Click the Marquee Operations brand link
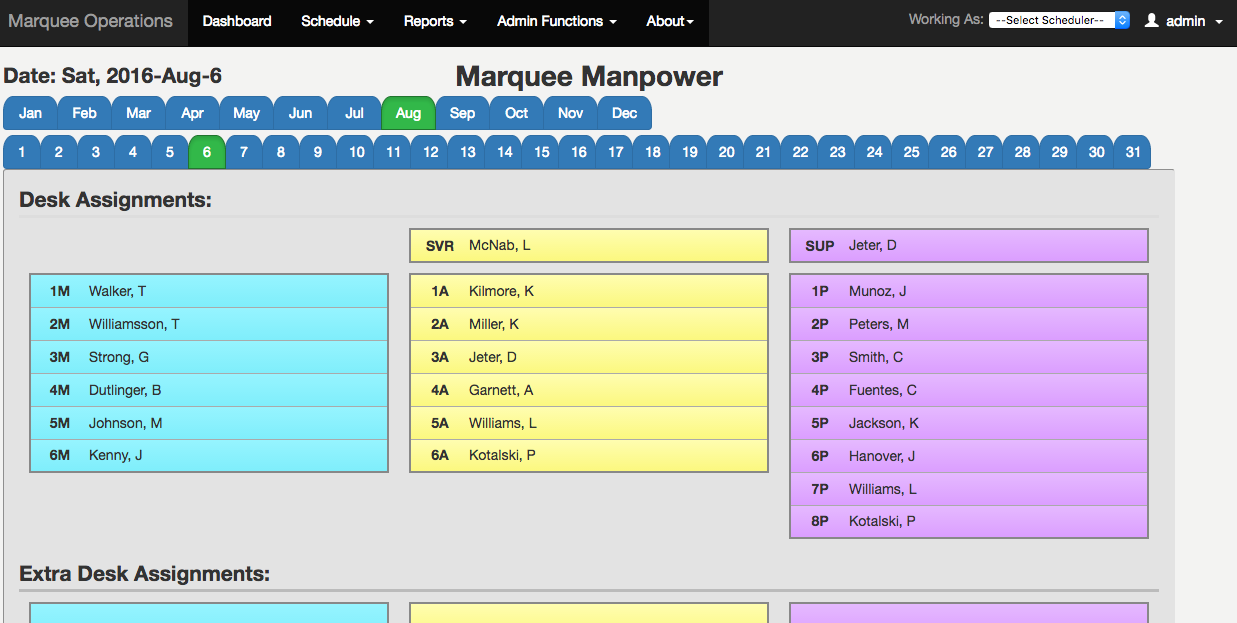The height and width of the screenshot is (623, 1237). pos(90,21)
